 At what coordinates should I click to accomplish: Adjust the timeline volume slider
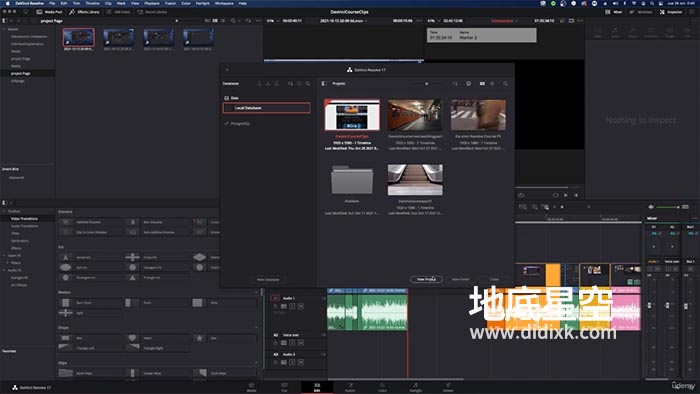tap(668, 207)
